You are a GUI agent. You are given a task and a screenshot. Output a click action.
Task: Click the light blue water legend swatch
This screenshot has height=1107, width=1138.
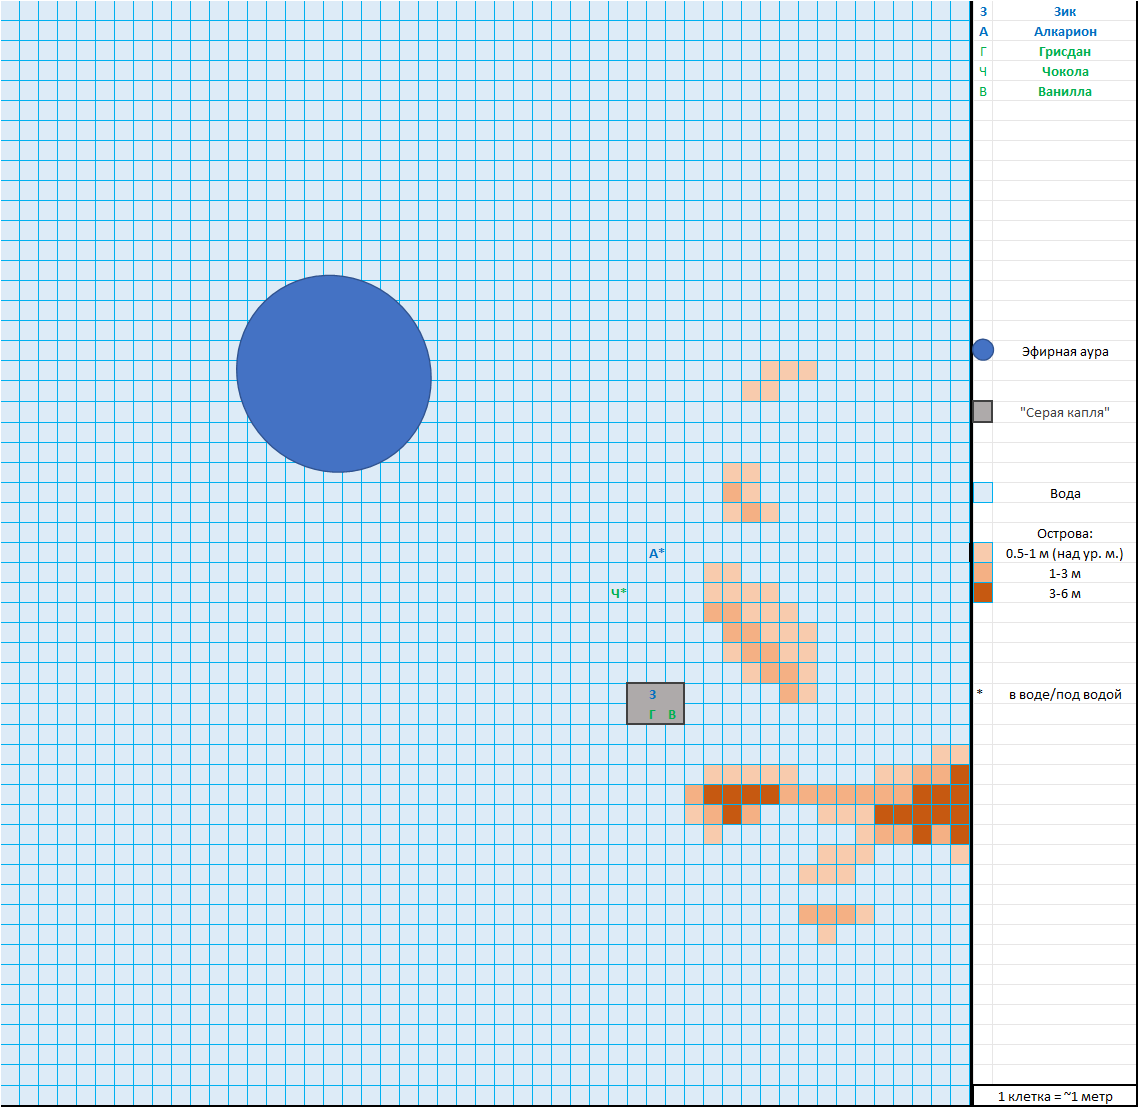(983, 493)
